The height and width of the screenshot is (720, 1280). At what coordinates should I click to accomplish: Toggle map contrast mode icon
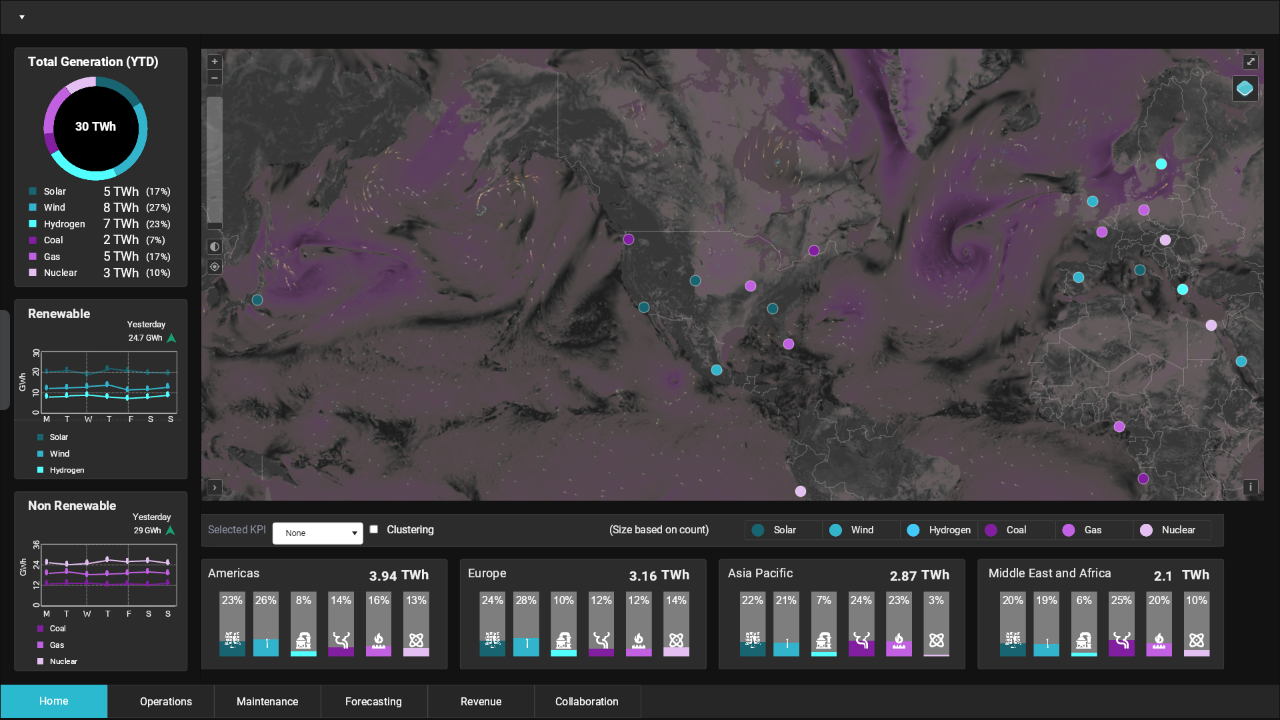[215, 246]
